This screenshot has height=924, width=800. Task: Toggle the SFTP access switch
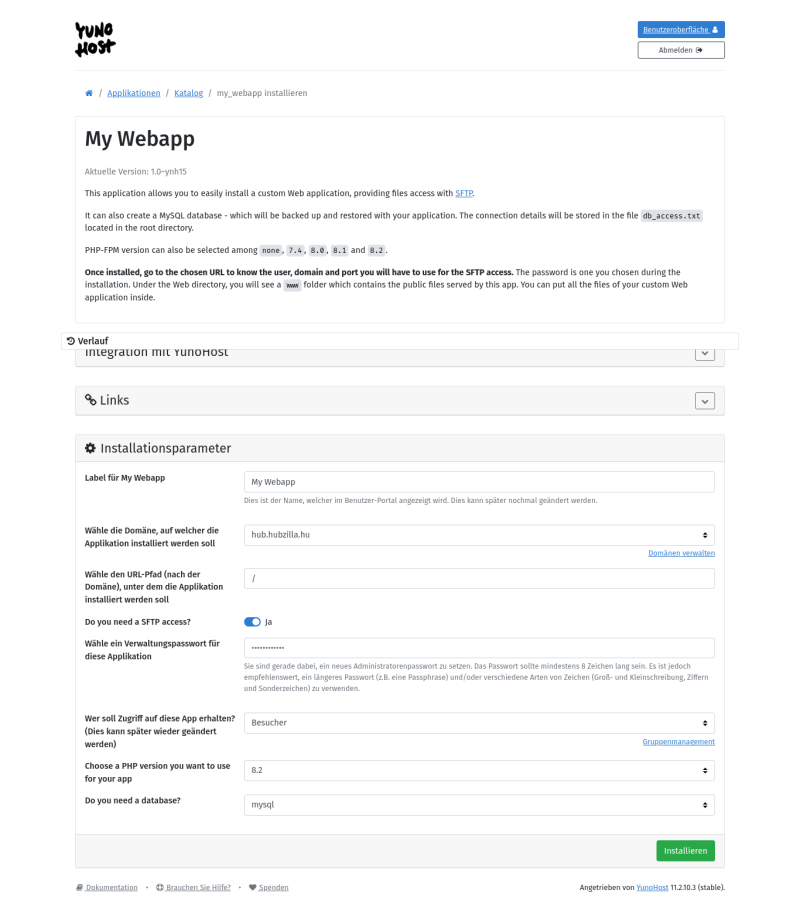coord(252,622)
